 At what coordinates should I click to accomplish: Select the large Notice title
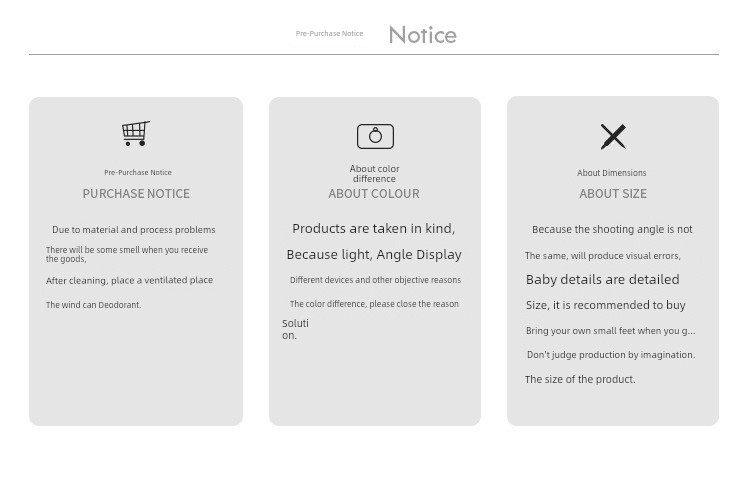pyautogui.click(x=422, y=35)
